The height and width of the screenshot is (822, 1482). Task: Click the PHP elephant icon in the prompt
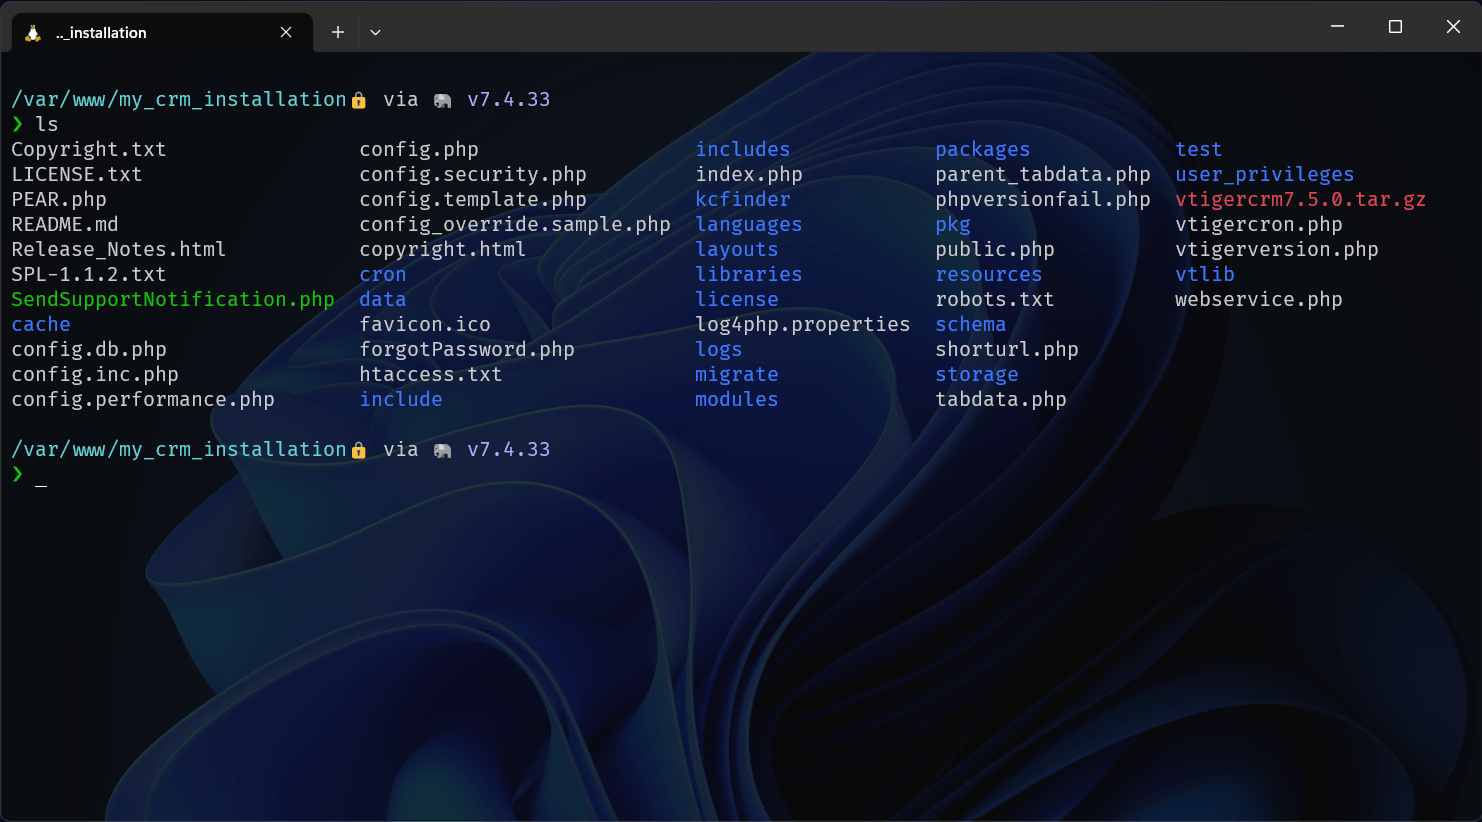442,99
